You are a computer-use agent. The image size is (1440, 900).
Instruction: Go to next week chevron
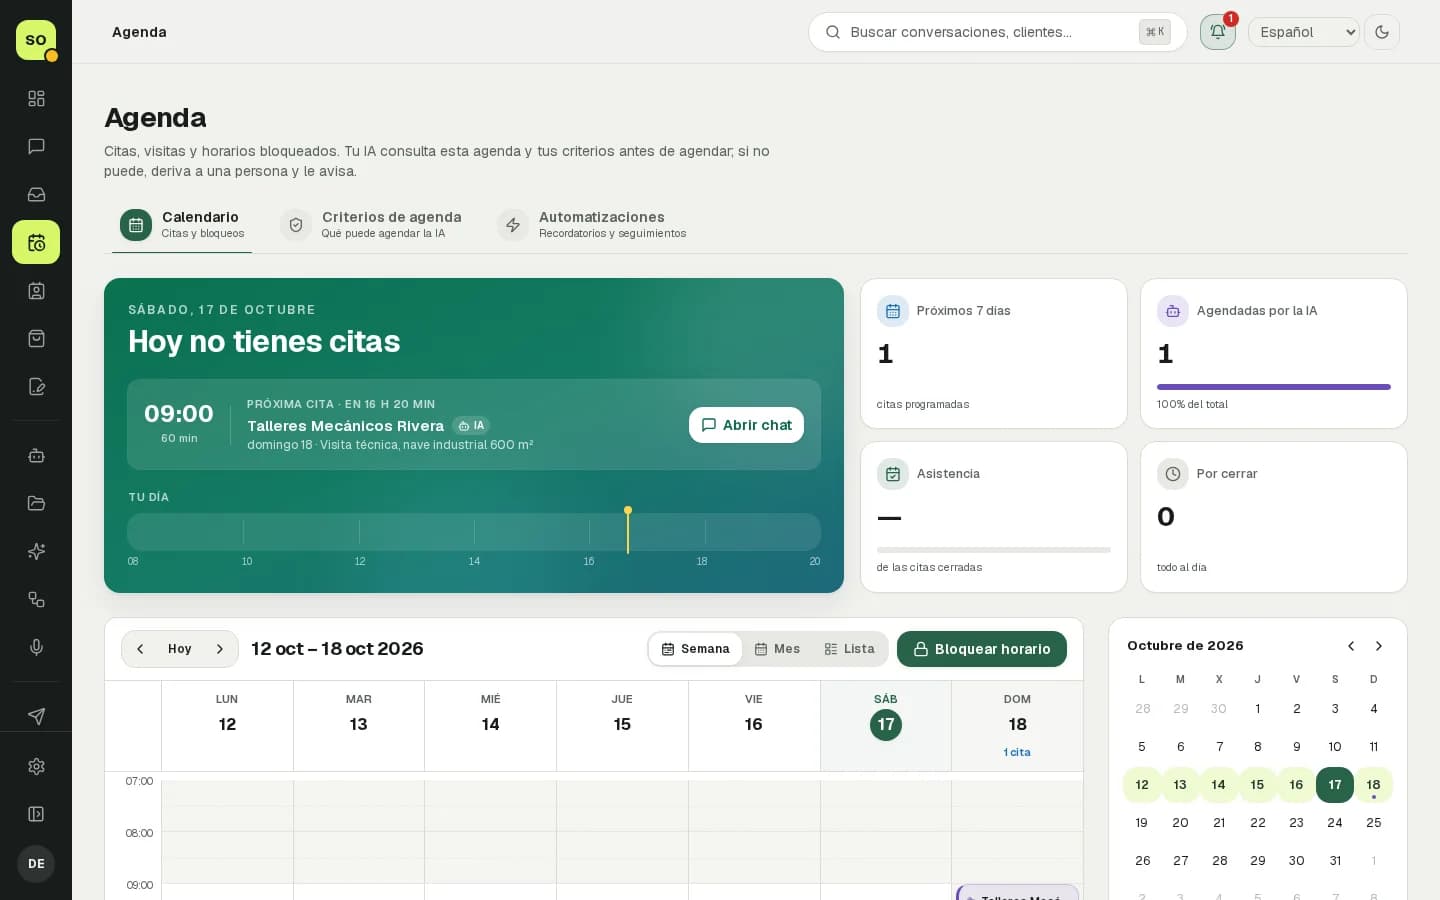220,649
